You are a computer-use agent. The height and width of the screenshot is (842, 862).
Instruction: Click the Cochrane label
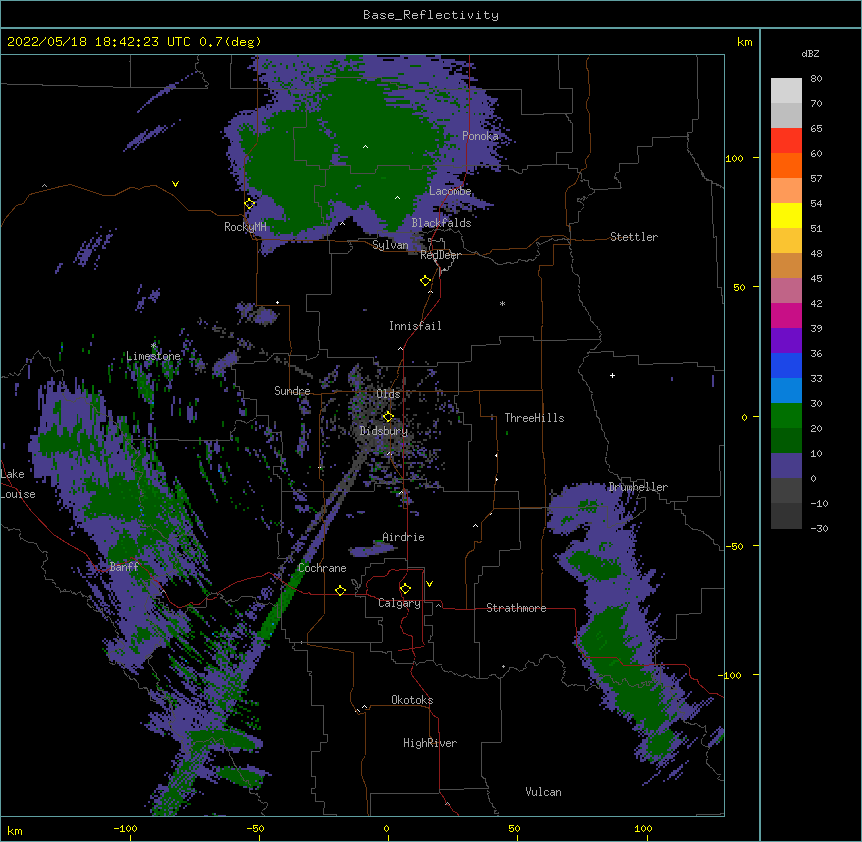[322, 568]
